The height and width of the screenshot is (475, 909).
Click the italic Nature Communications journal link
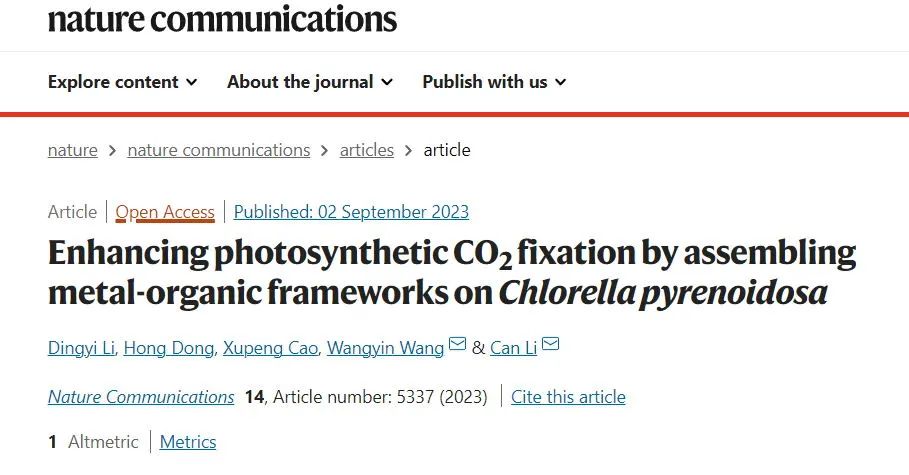[141, 397]
